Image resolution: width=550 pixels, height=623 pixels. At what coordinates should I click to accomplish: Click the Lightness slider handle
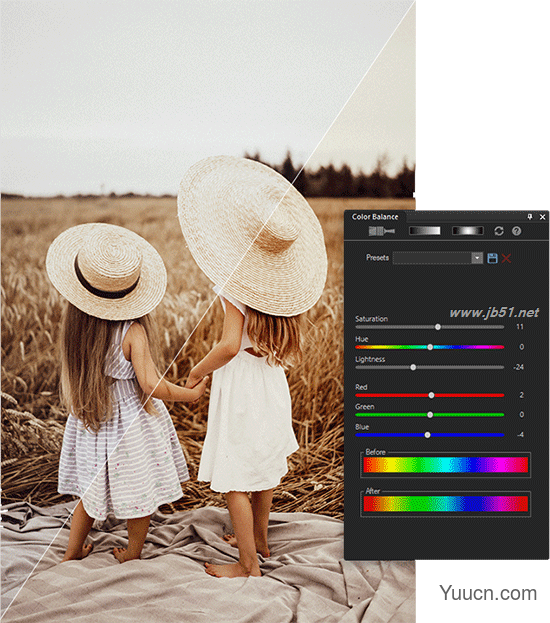pos(413,367)
